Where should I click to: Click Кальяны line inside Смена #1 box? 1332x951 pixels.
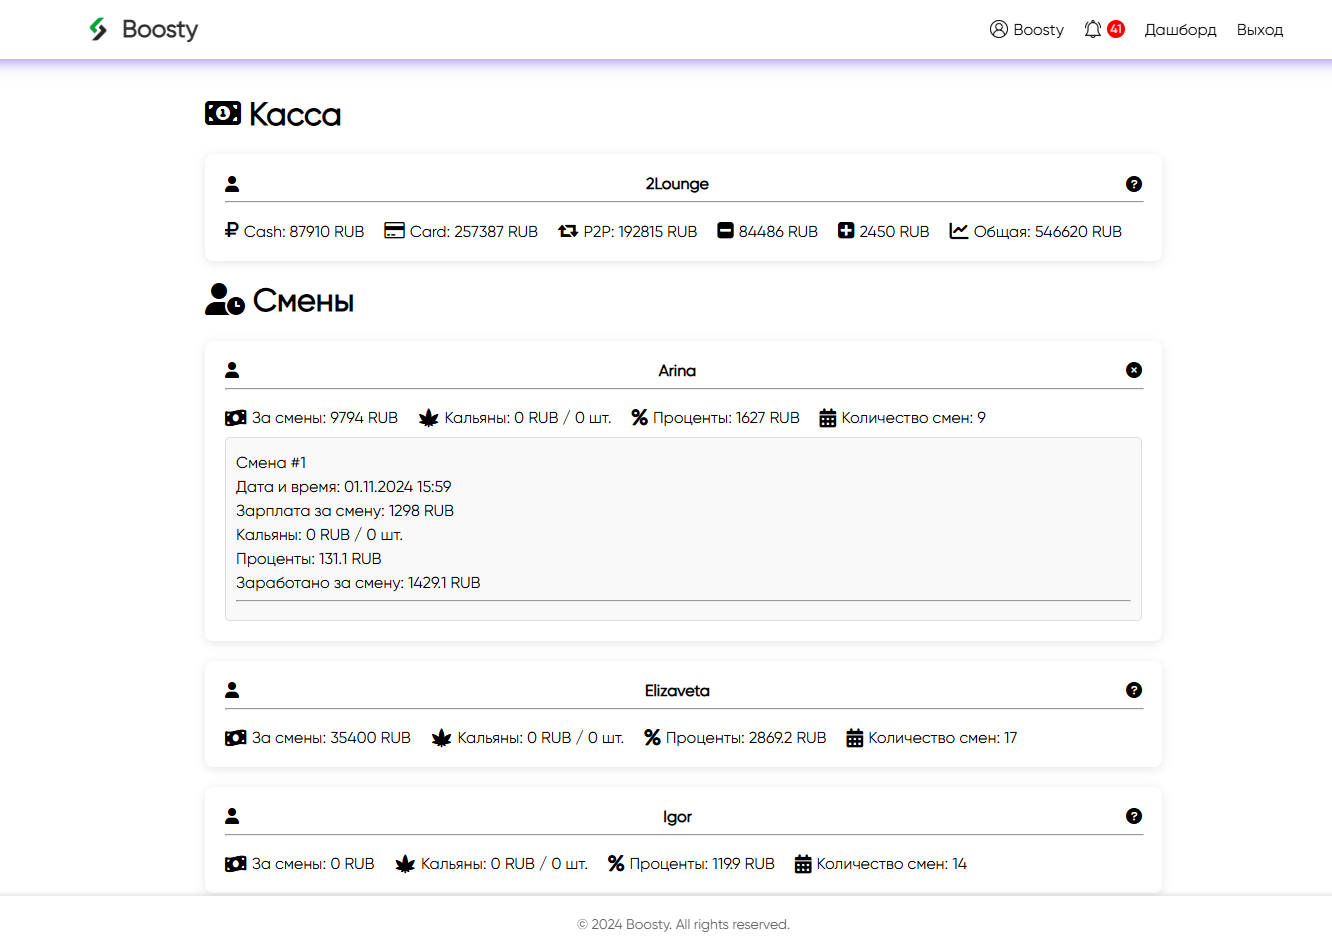point(320,534)
